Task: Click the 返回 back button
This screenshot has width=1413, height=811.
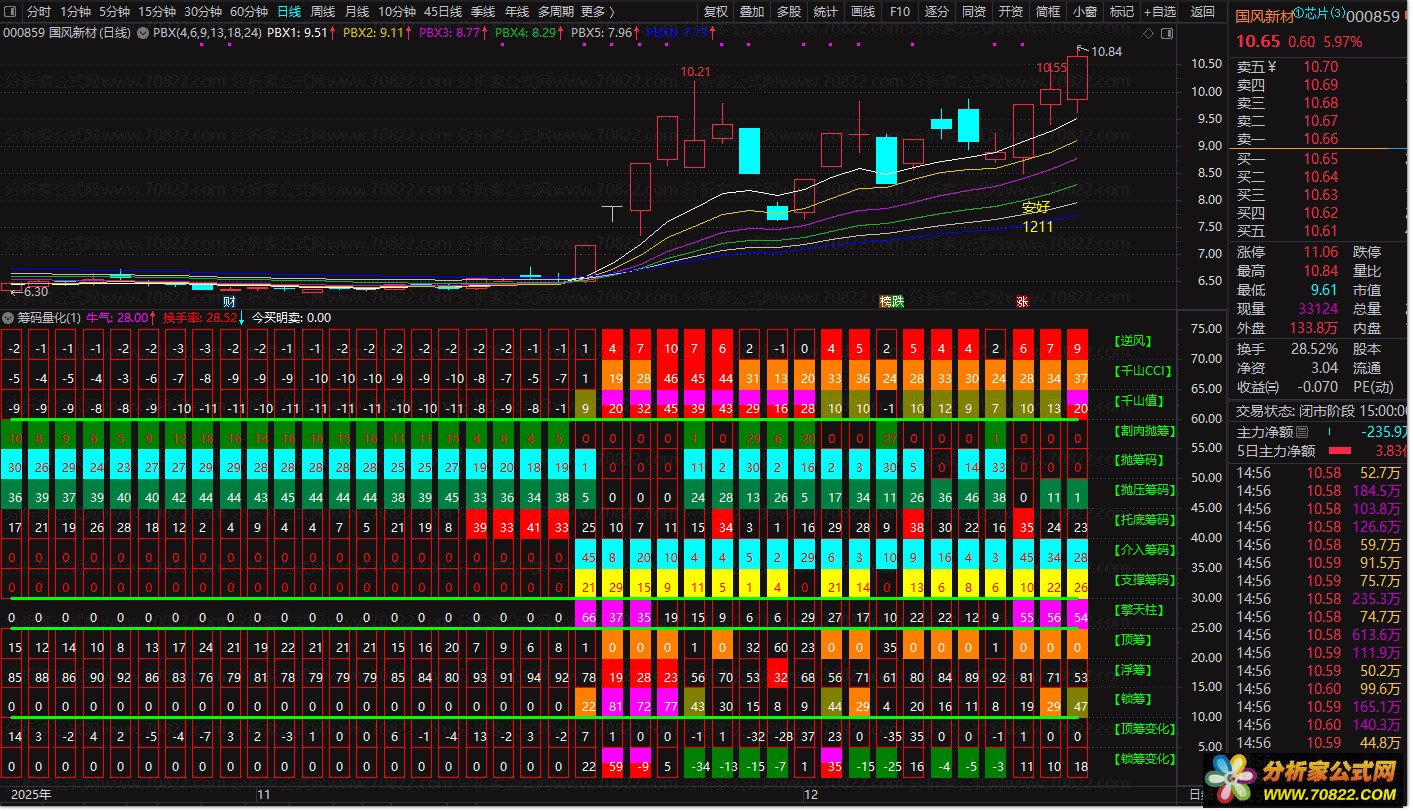Action: click(1203, 12)
